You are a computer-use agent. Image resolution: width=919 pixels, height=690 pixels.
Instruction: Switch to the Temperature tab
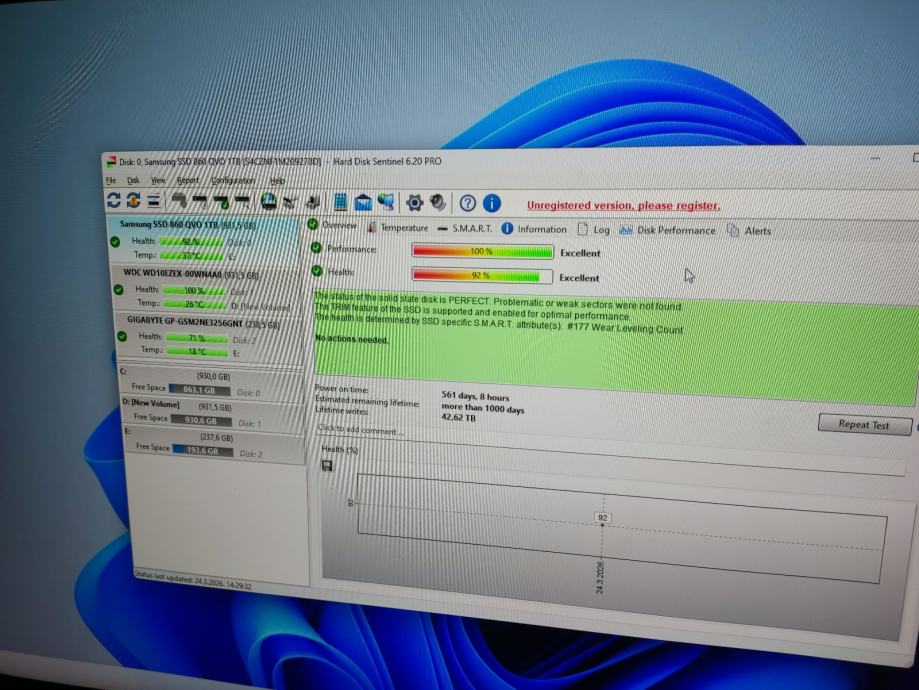pyautogui.click(x=398, y=227)
